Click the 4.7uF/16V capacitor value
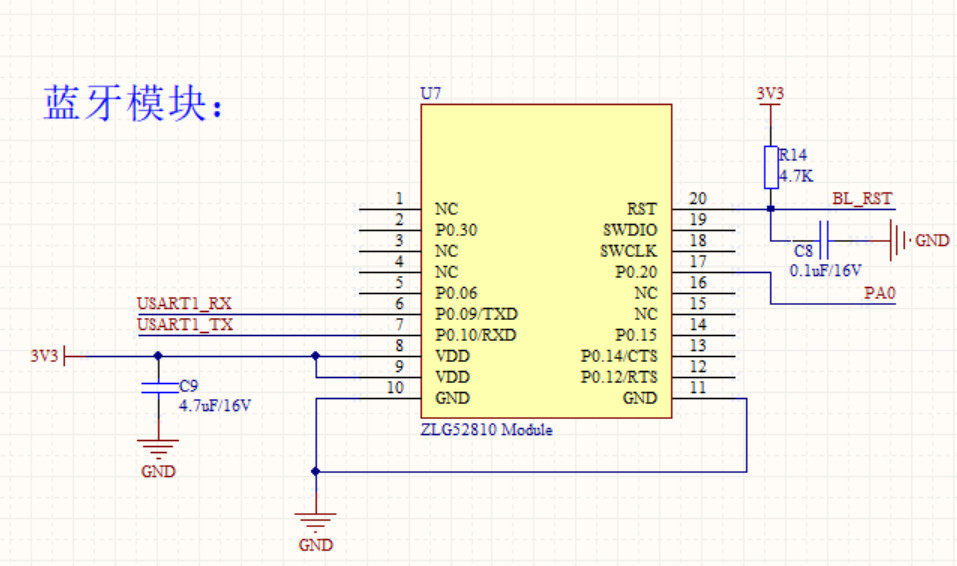The width and height of the screenshot is (957, 566). click(215, 405)
